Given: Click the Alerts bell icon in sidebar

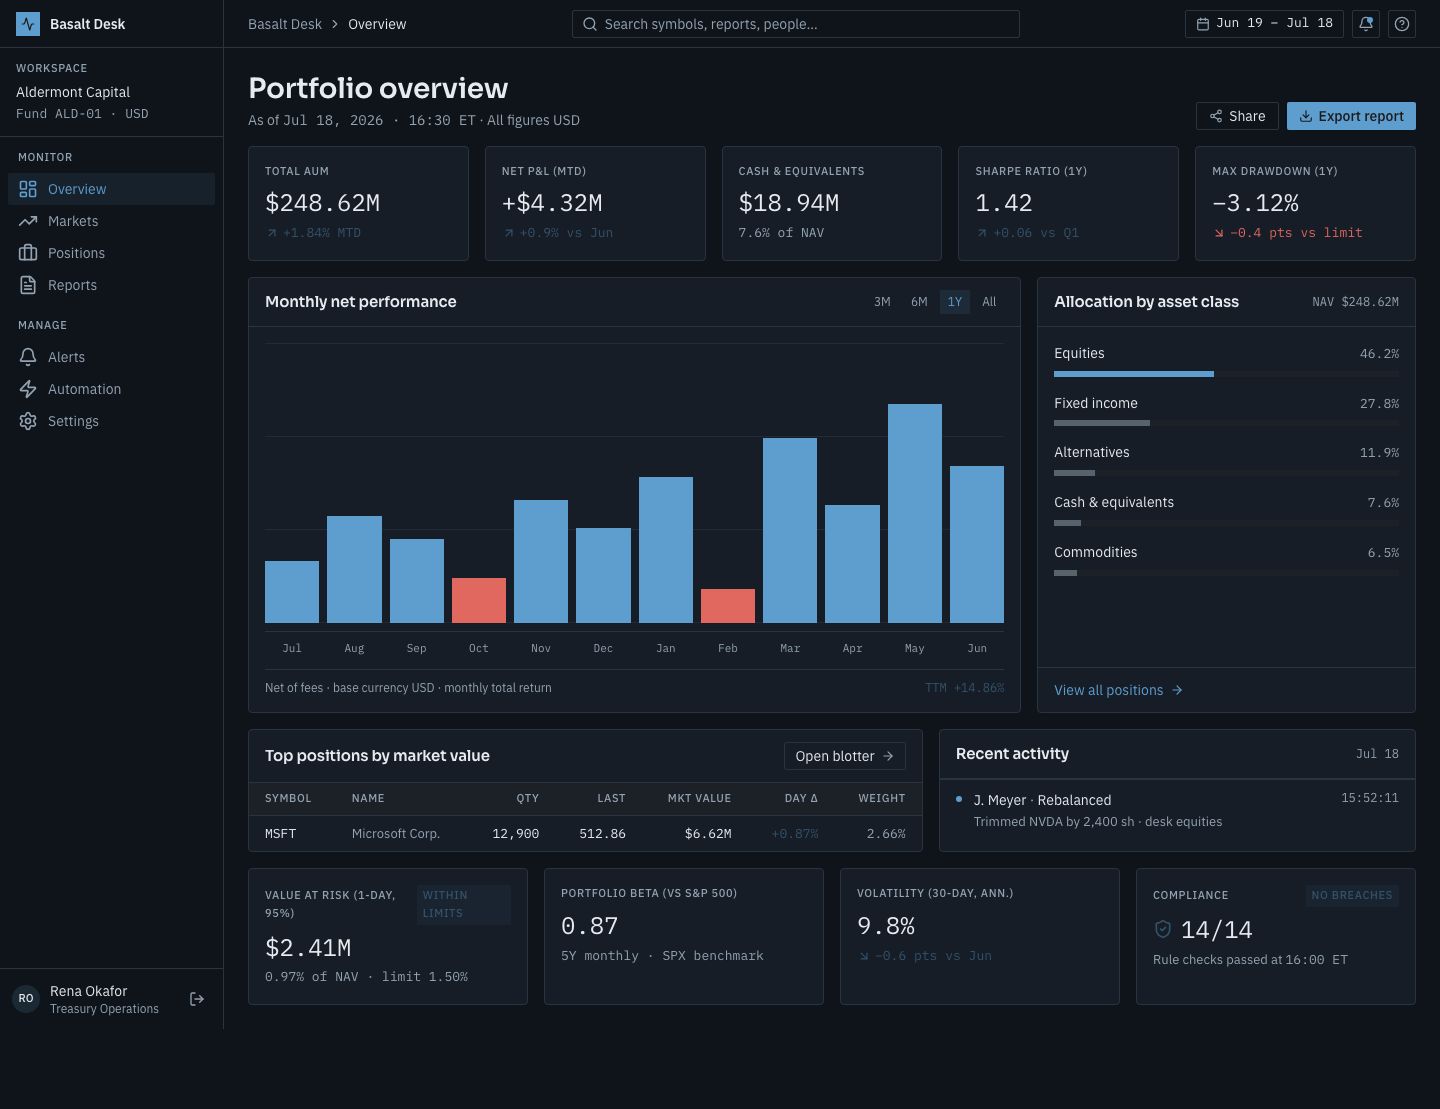Looking at the screenshot, I should pos(28,357).
